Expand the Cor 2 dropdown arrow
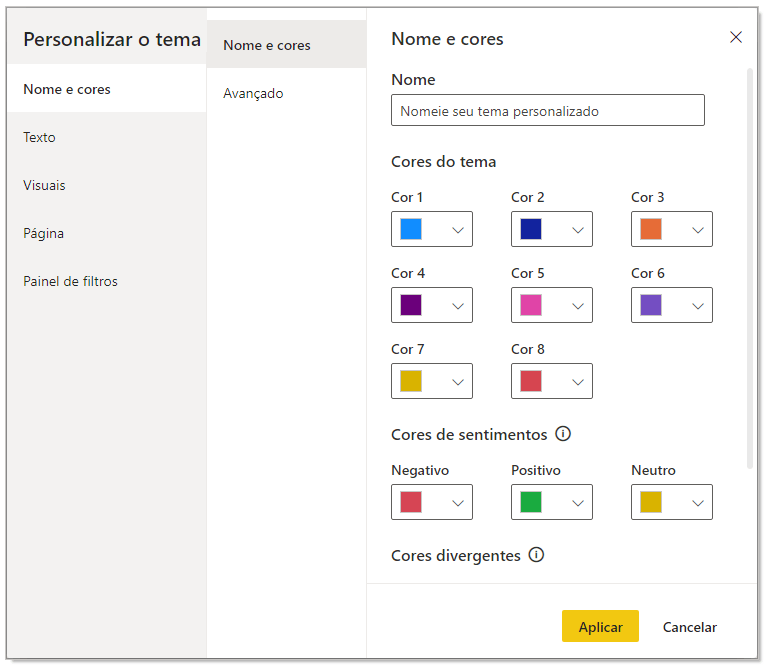This screenshot has height=665, width=765. pyautogui.click(x=578, y=230)
